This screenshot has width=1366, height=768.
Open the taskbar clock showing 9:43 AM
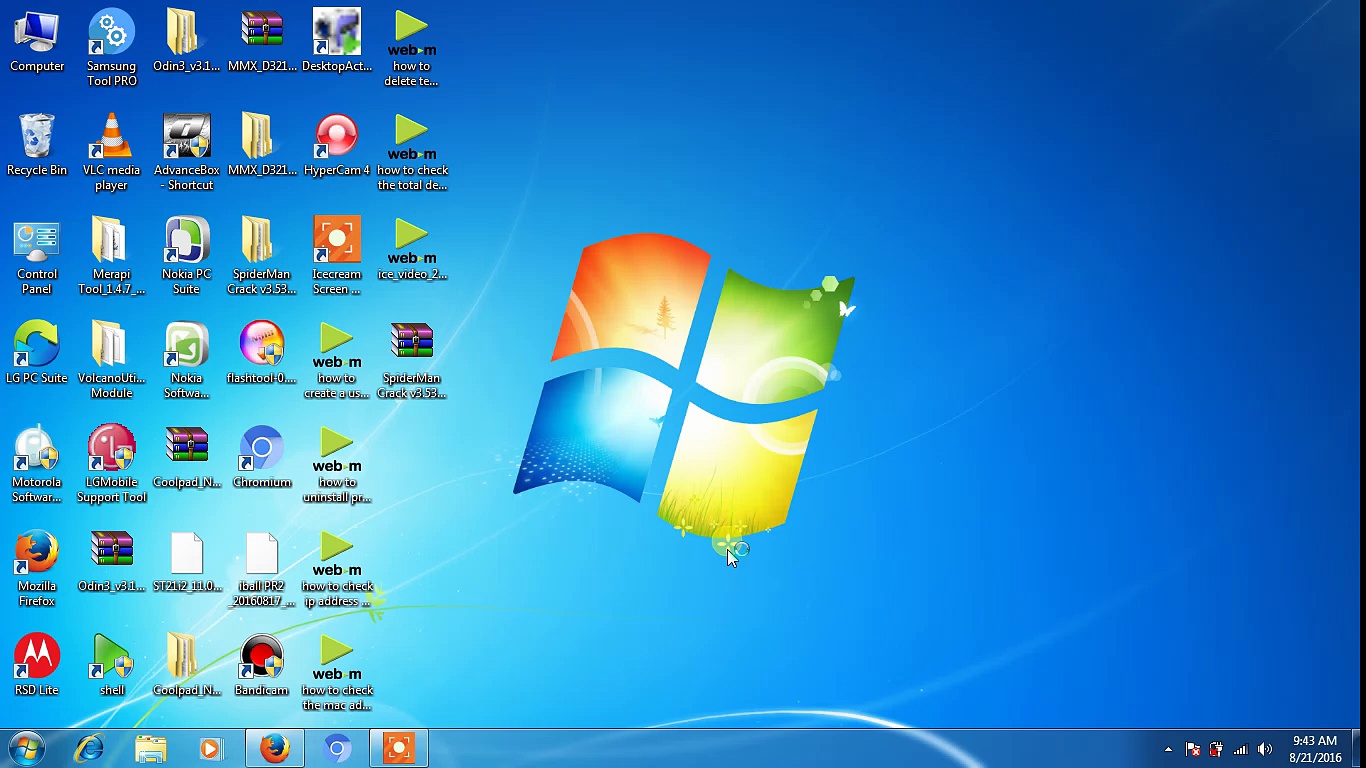pyautogui.click(x=1315, y=749)
